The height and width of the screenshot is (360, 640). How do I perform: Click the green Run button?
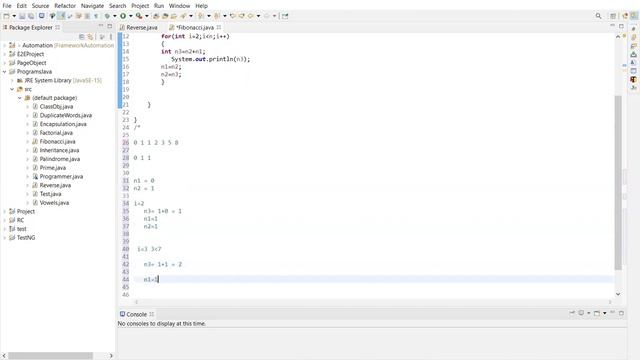[x=123, y=16]
